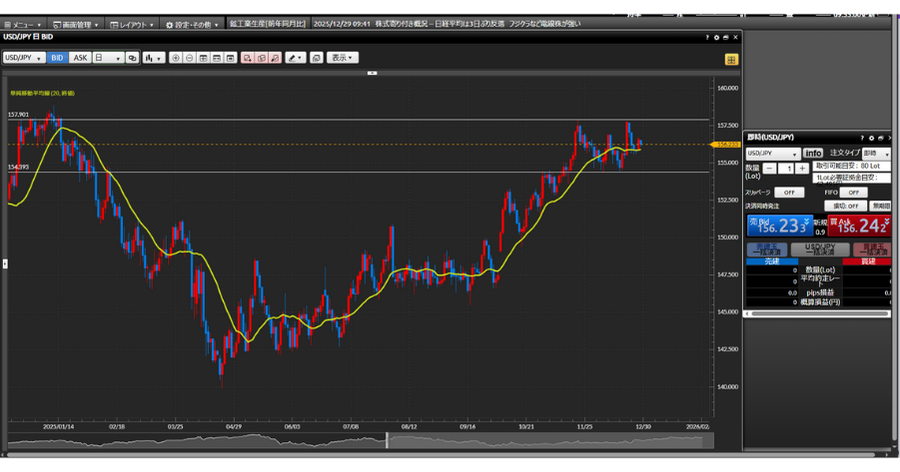Click the compare chart icon beside timeframe dropdown
The height and width of the screenshot is (472, 900).
point(132,58)
